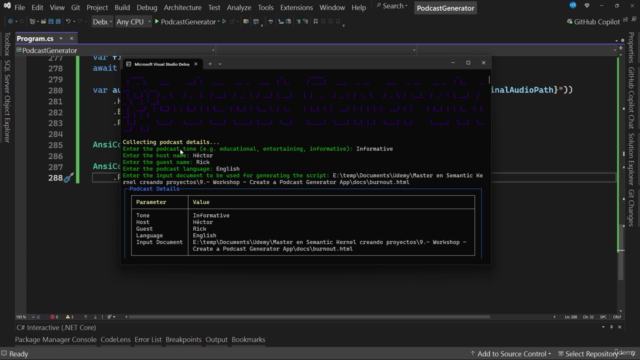Click the undo icon
The image size is (640, 360).
pyautogui.click(x=68, y=22)
